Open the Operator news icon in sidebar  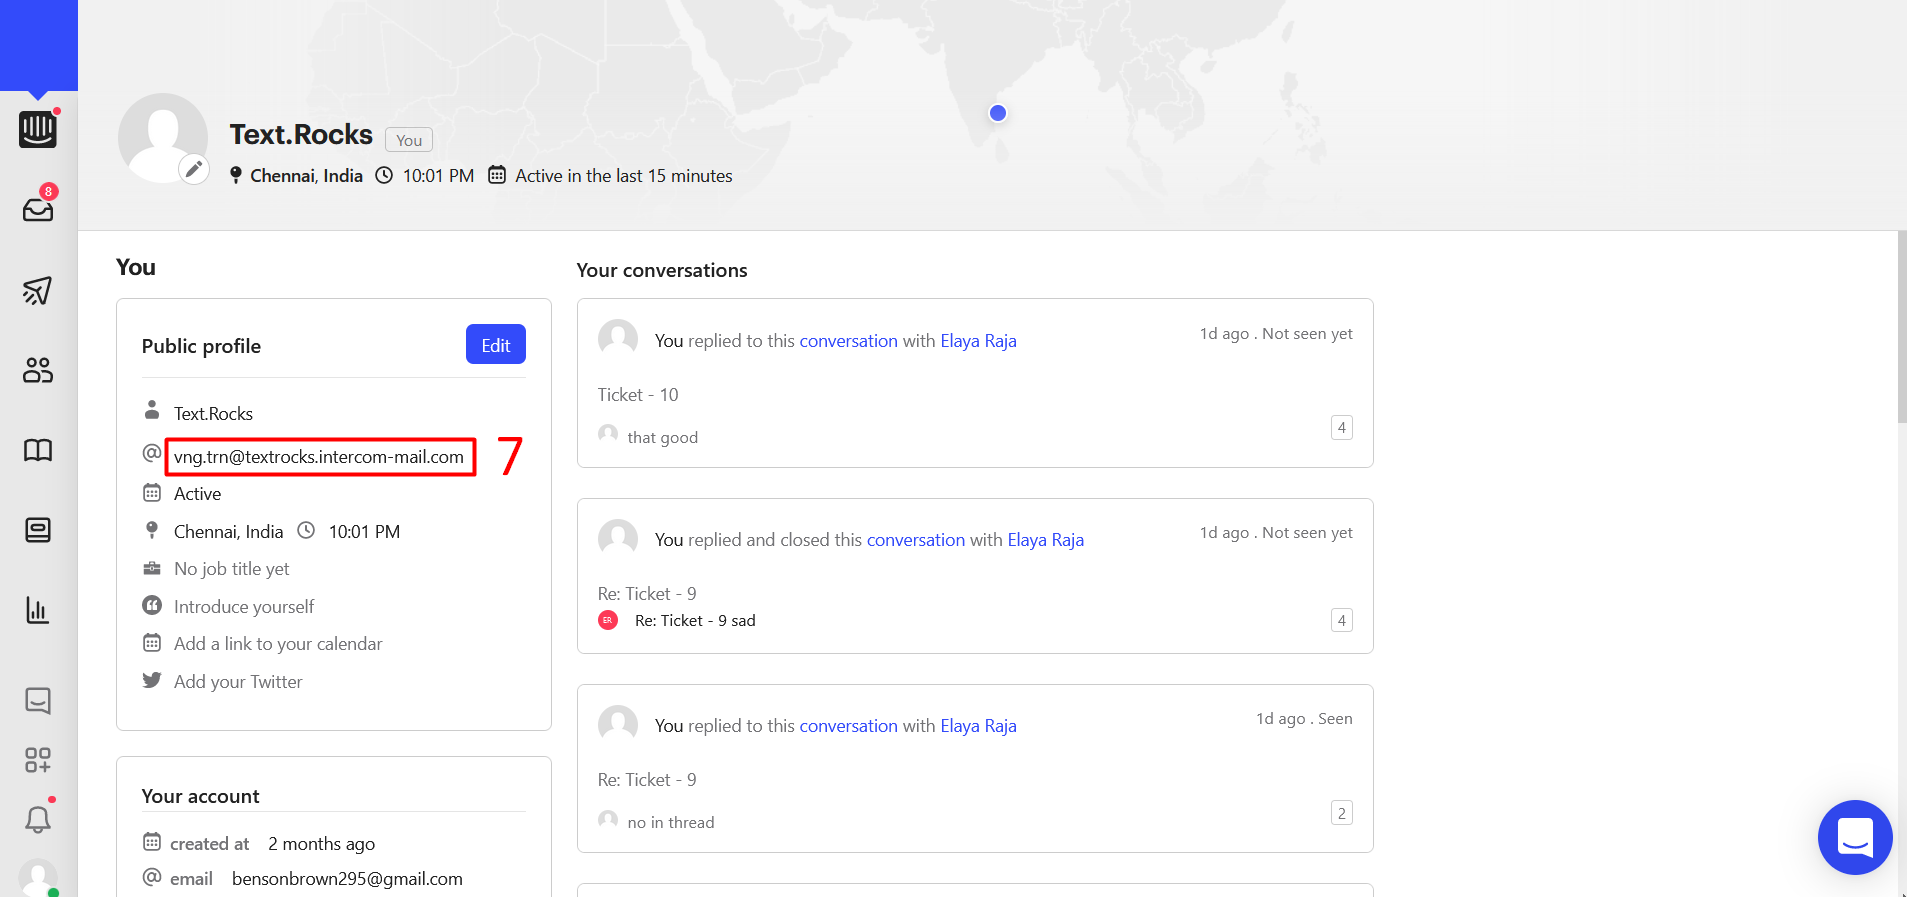[x=38, y=530]
